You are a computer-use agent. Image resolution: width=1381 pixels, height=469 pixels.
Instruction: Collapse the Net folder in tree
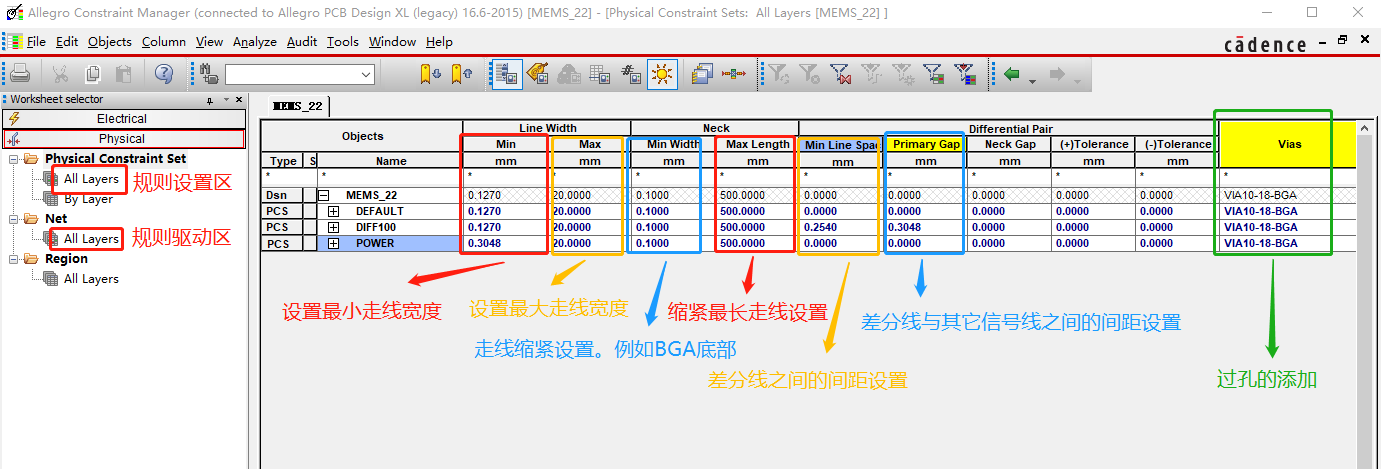point(13,219)
